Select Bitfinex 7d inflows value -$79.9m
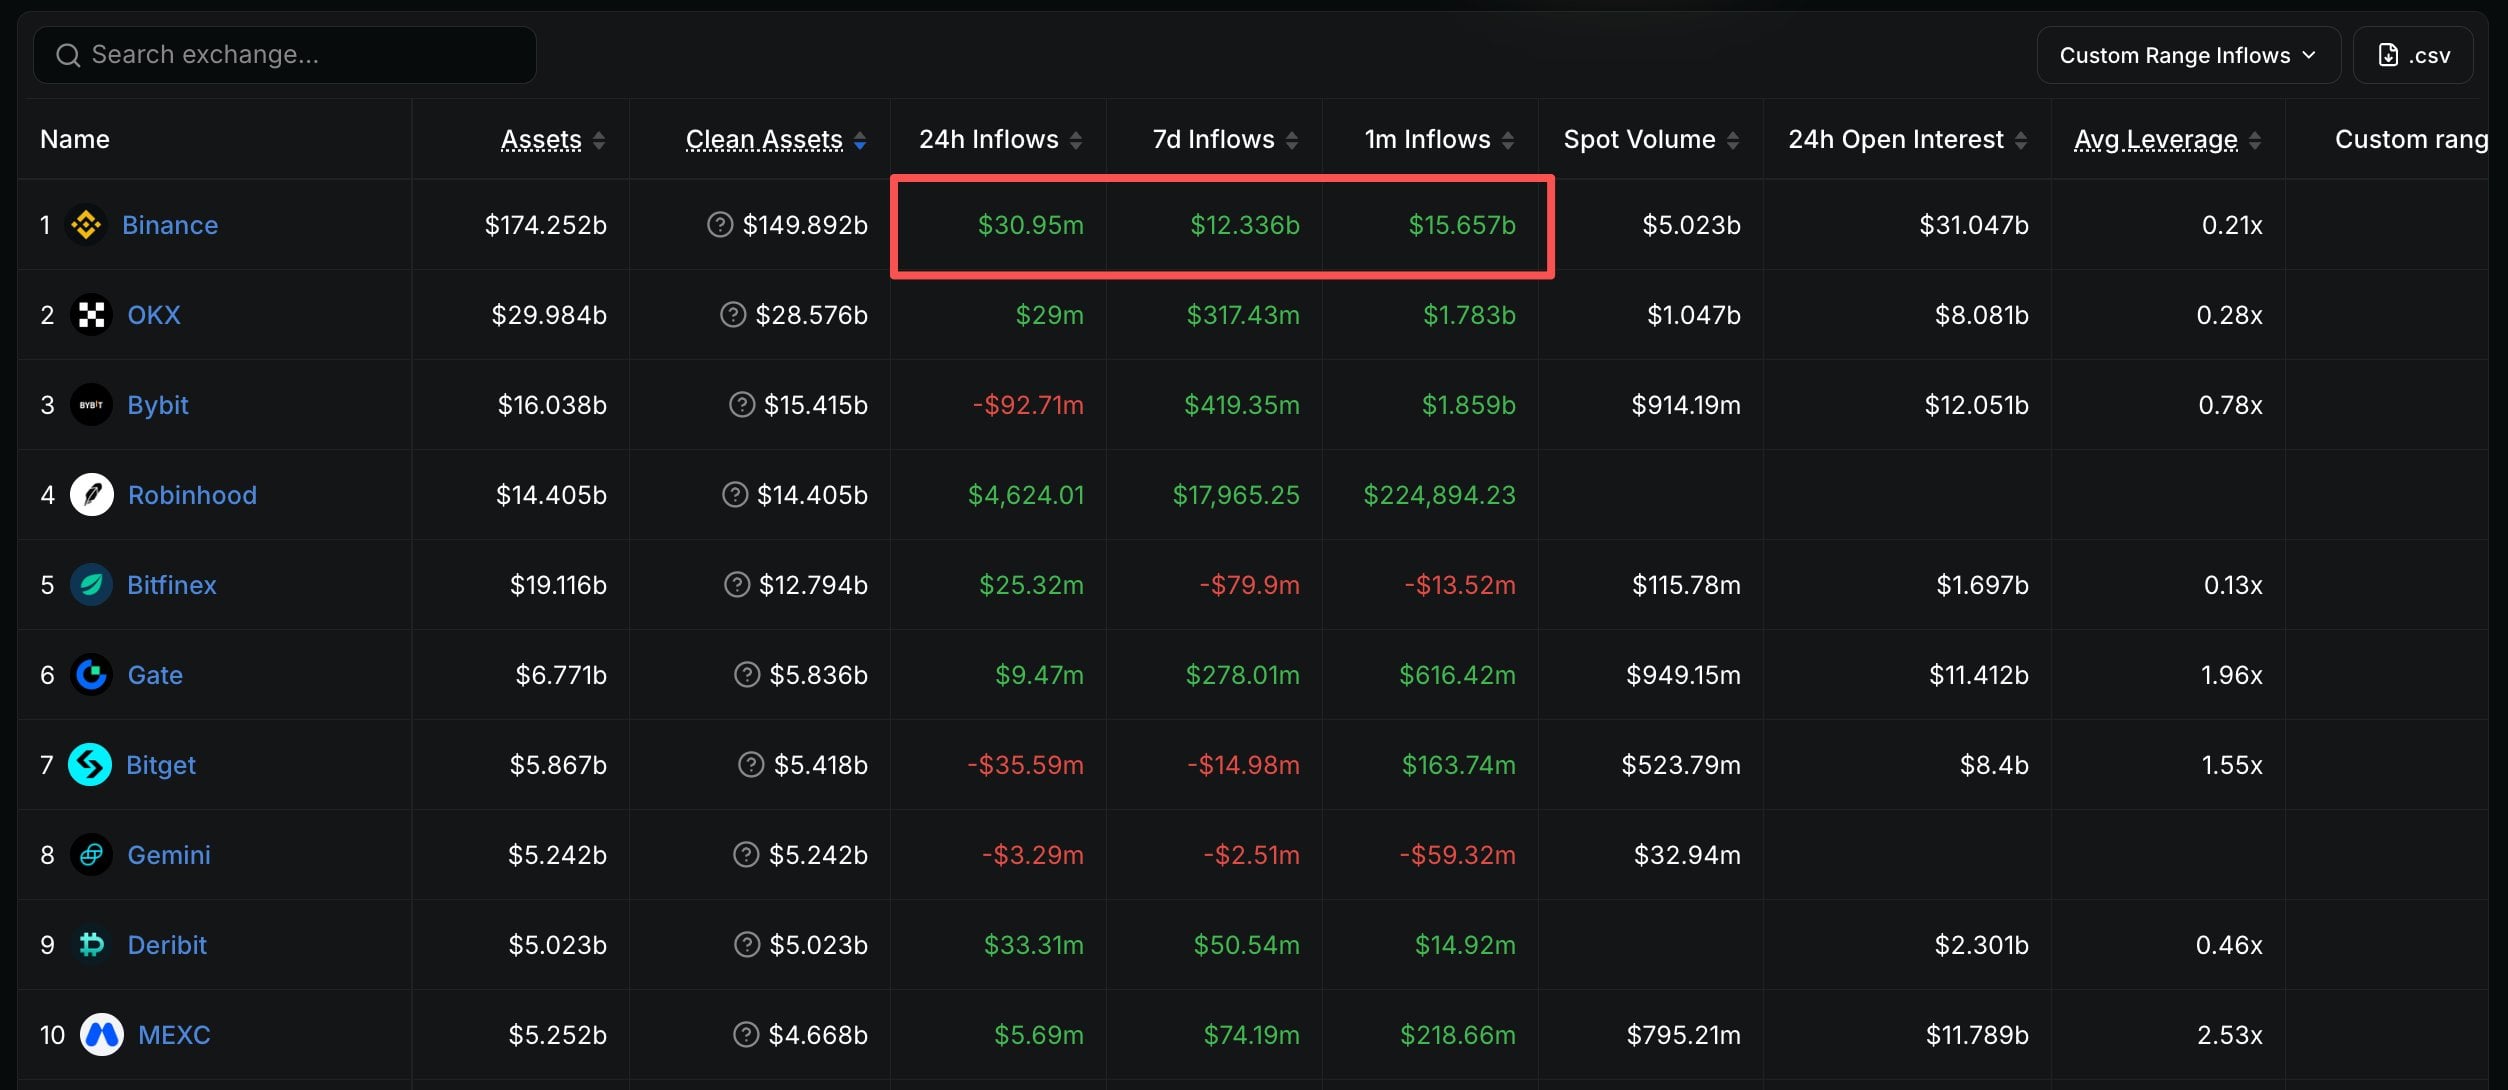2508x1090 pixels. 1250,585
